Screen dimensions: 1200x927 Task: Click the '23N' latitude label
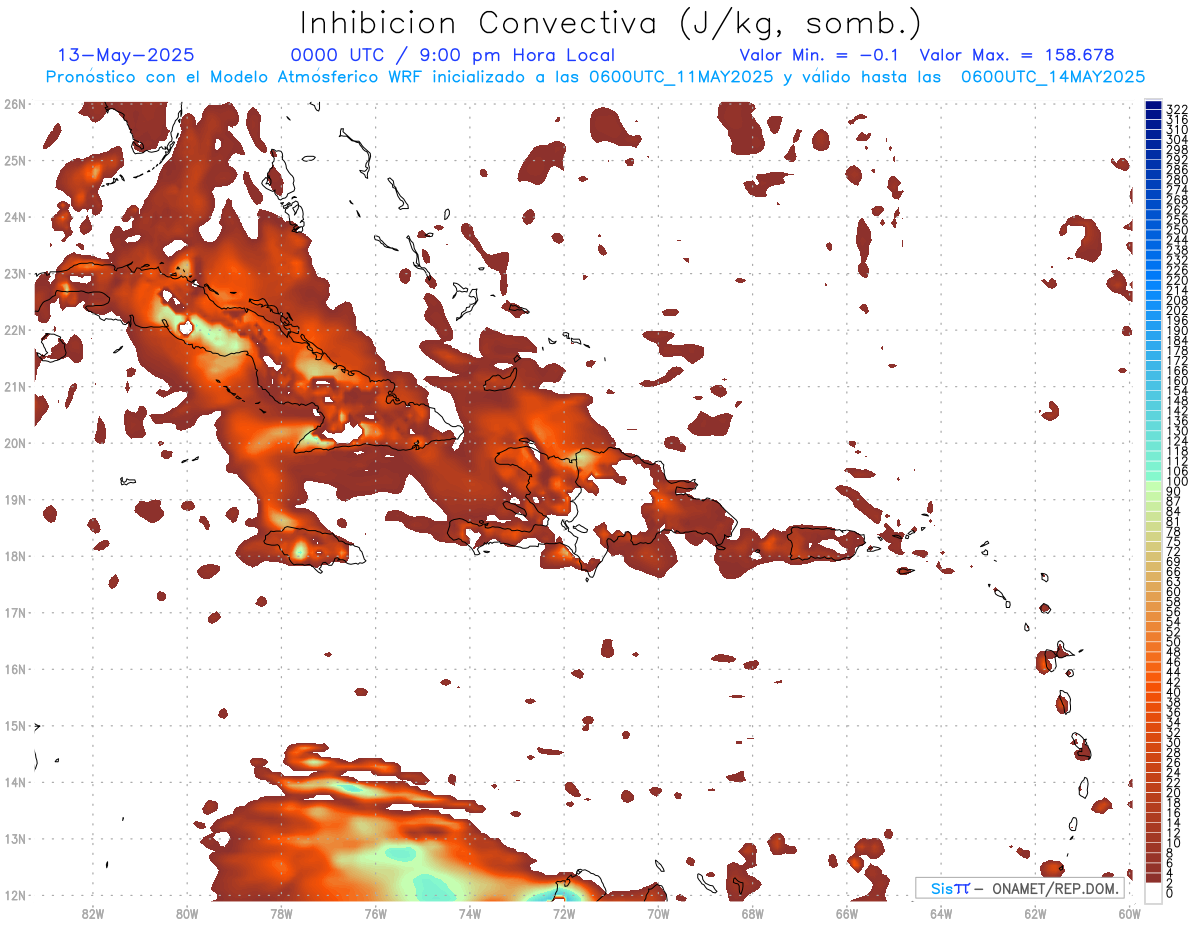click(x=15, y=273)
